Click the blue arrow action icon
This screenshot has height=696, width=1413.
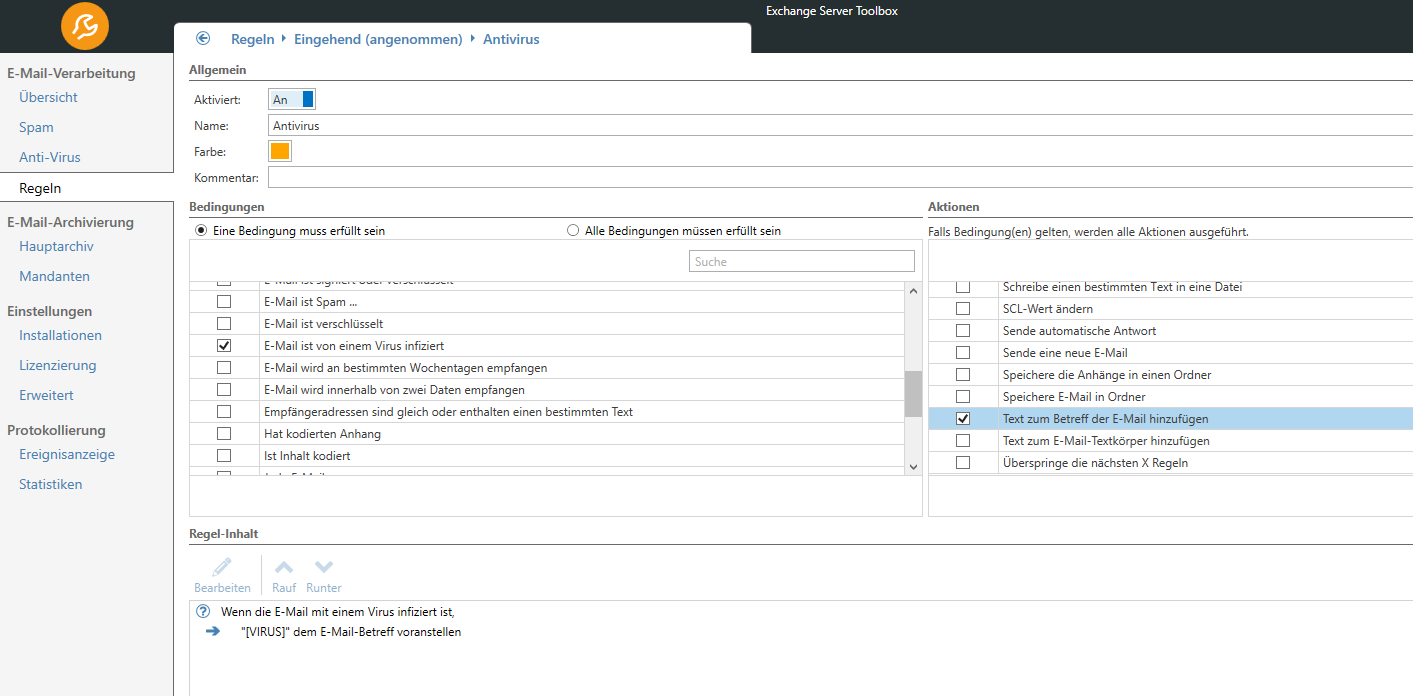click(x=212, y=632)
